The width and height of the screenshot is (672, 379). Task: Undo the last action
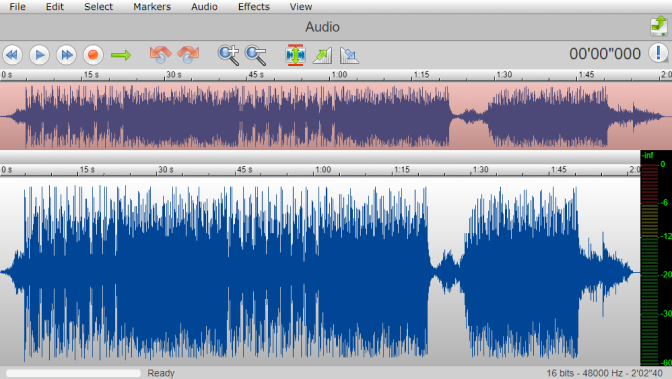click(x=160, y=54)
